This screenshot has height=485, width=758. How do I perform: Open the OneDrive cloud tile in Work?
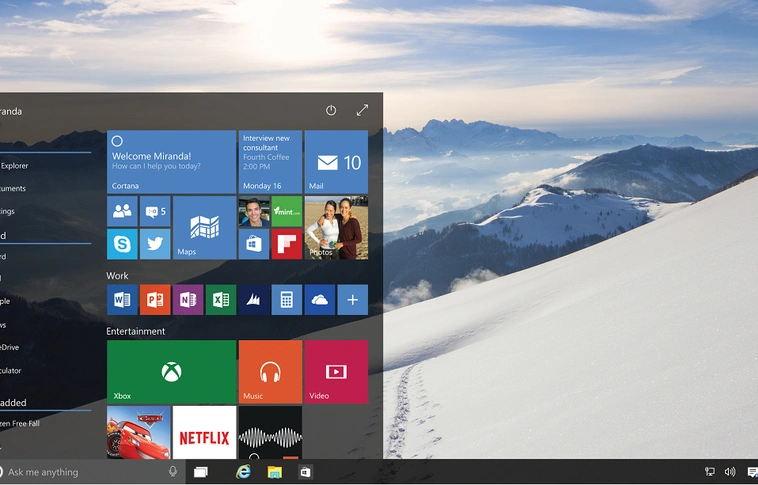point(320,300)
